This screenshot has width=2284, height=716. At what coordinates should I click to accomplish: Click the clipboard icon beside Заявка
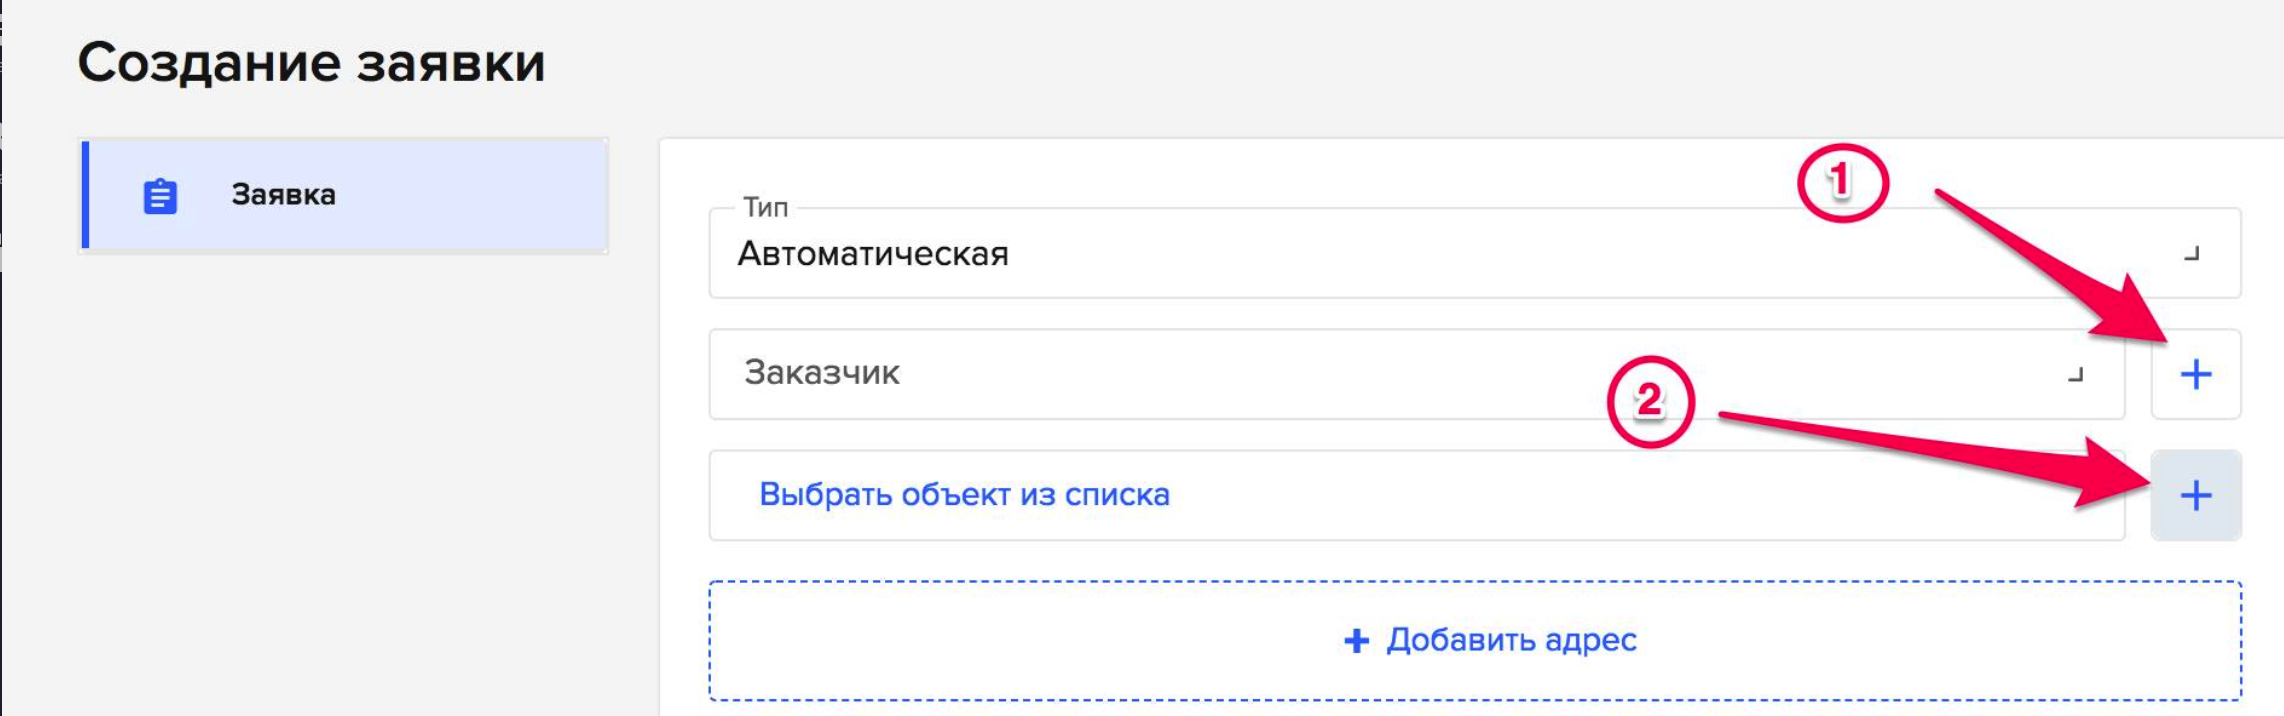coord(160,196)
